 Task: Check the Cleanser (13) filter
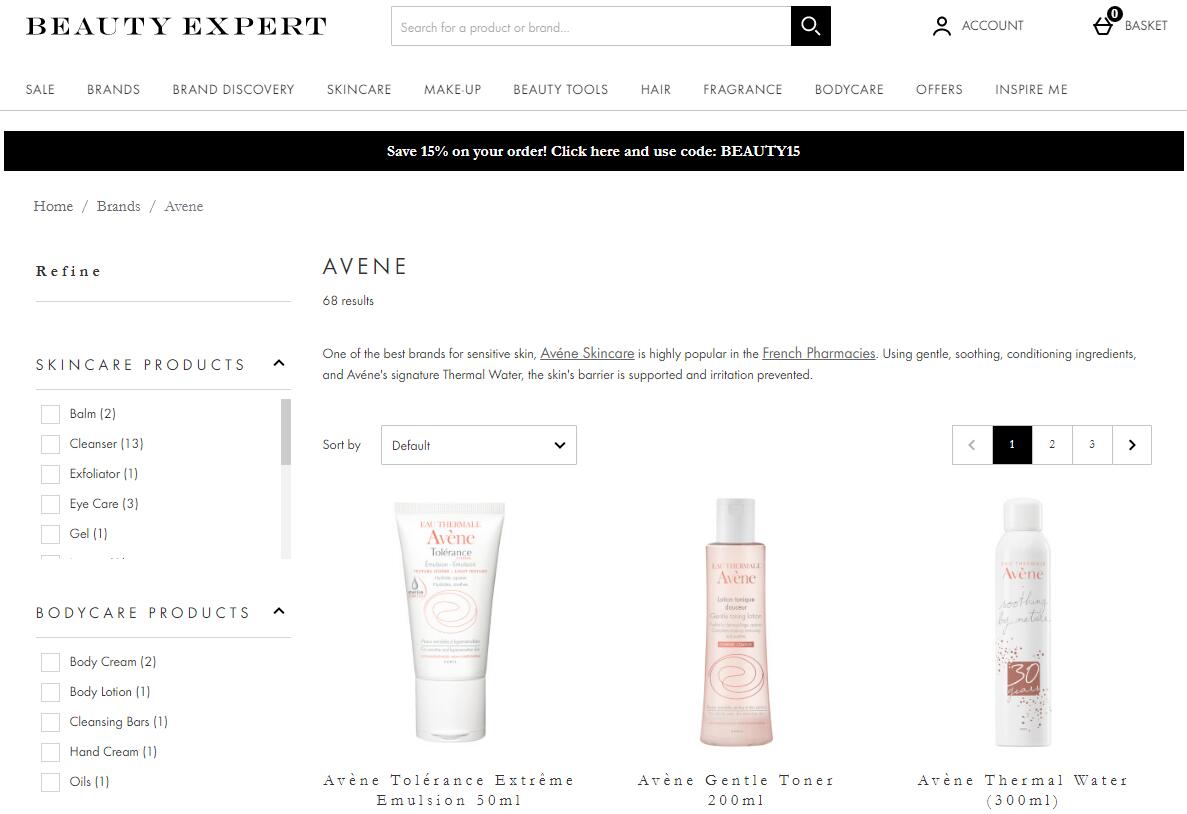click(x=50, y=444)
